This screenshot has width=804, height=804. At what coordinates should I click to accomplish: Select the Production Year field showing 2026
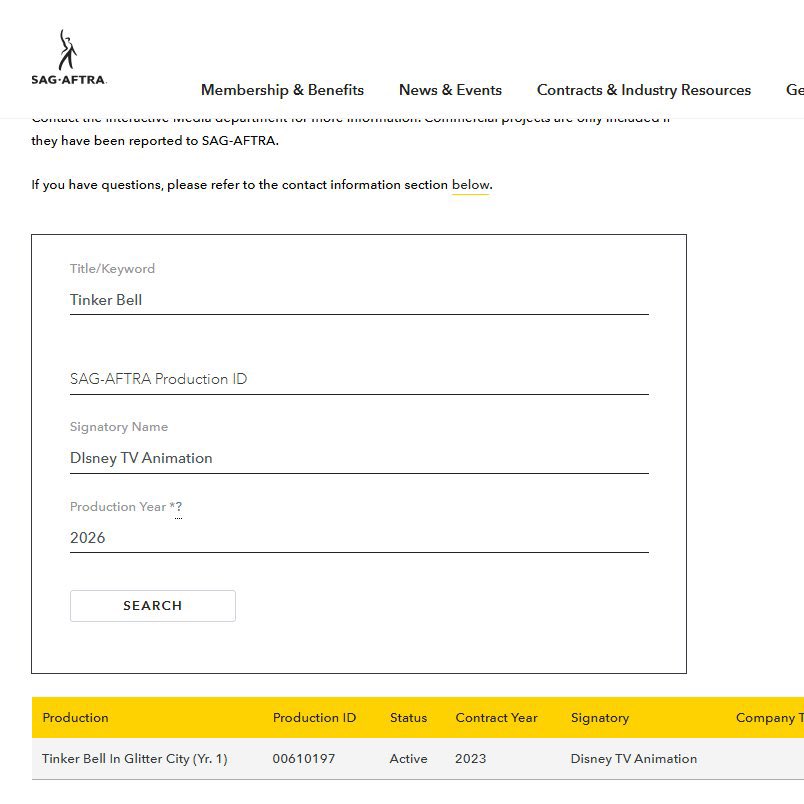[x=359, y=537]
